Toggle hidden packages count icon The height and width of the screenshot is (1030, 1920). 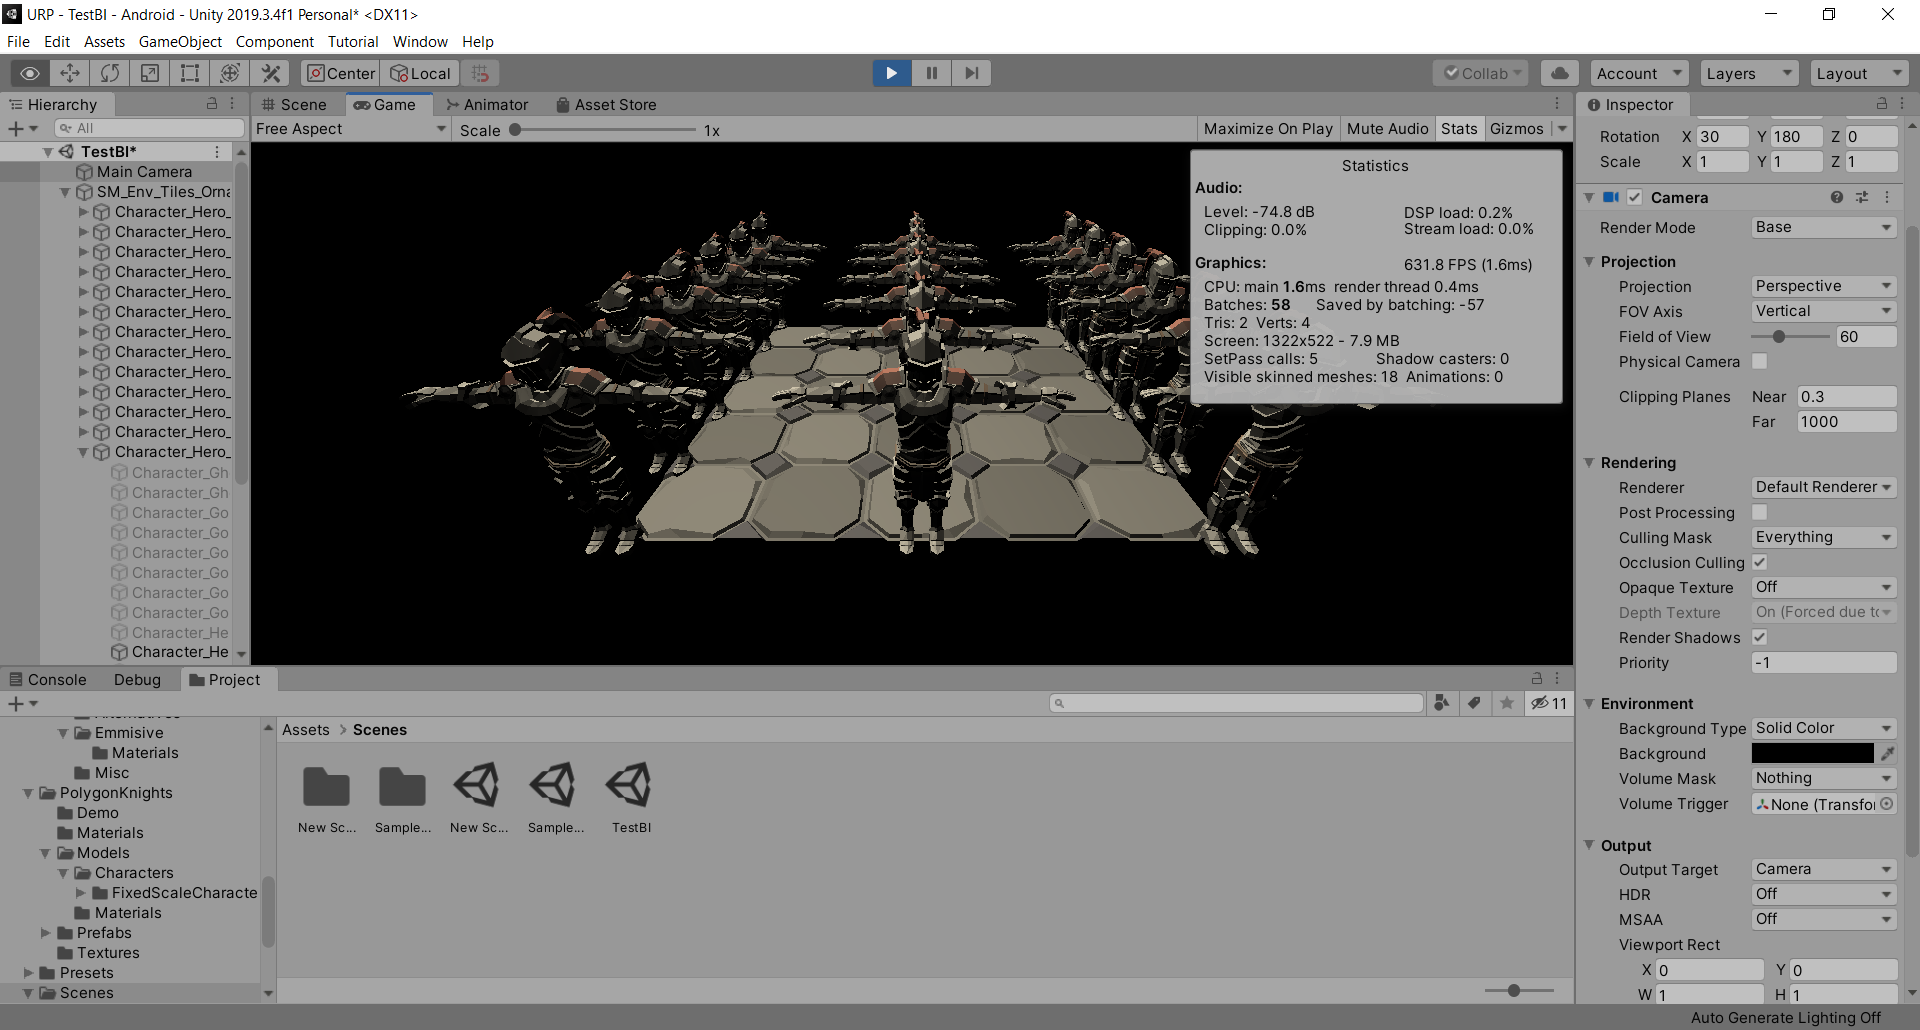point(1549,703)
